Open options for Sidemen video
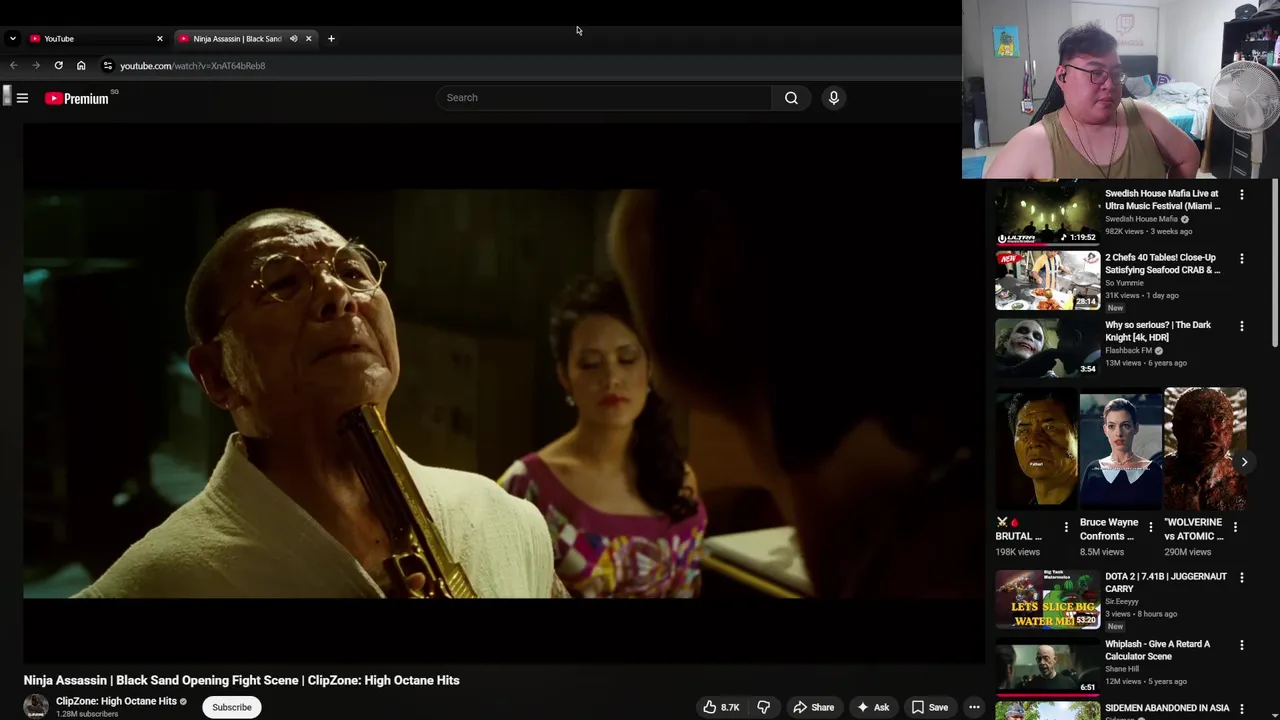Viewport: 1280px width, 720px height. click(x=1242, y=709)
